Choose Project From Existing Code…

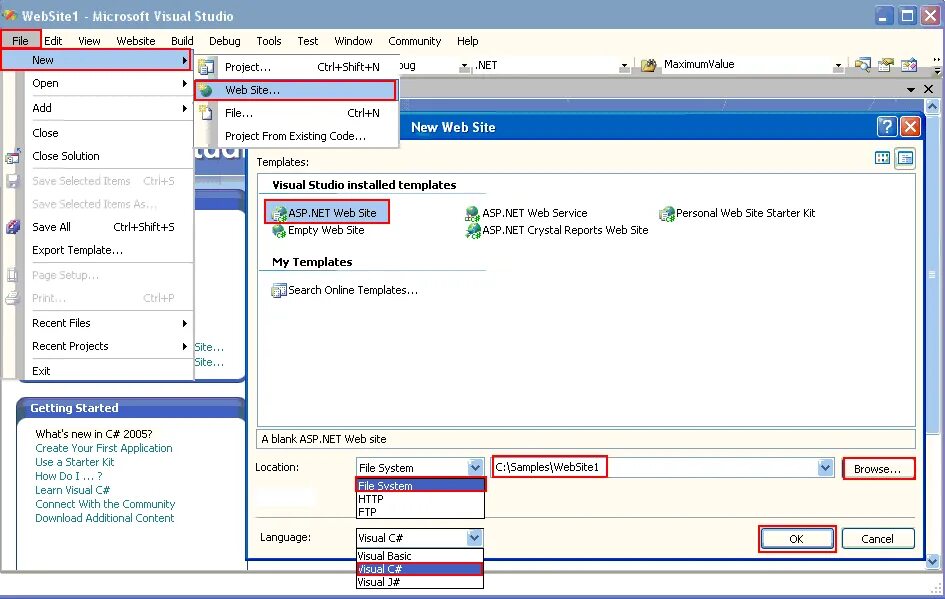click(295, 136)
